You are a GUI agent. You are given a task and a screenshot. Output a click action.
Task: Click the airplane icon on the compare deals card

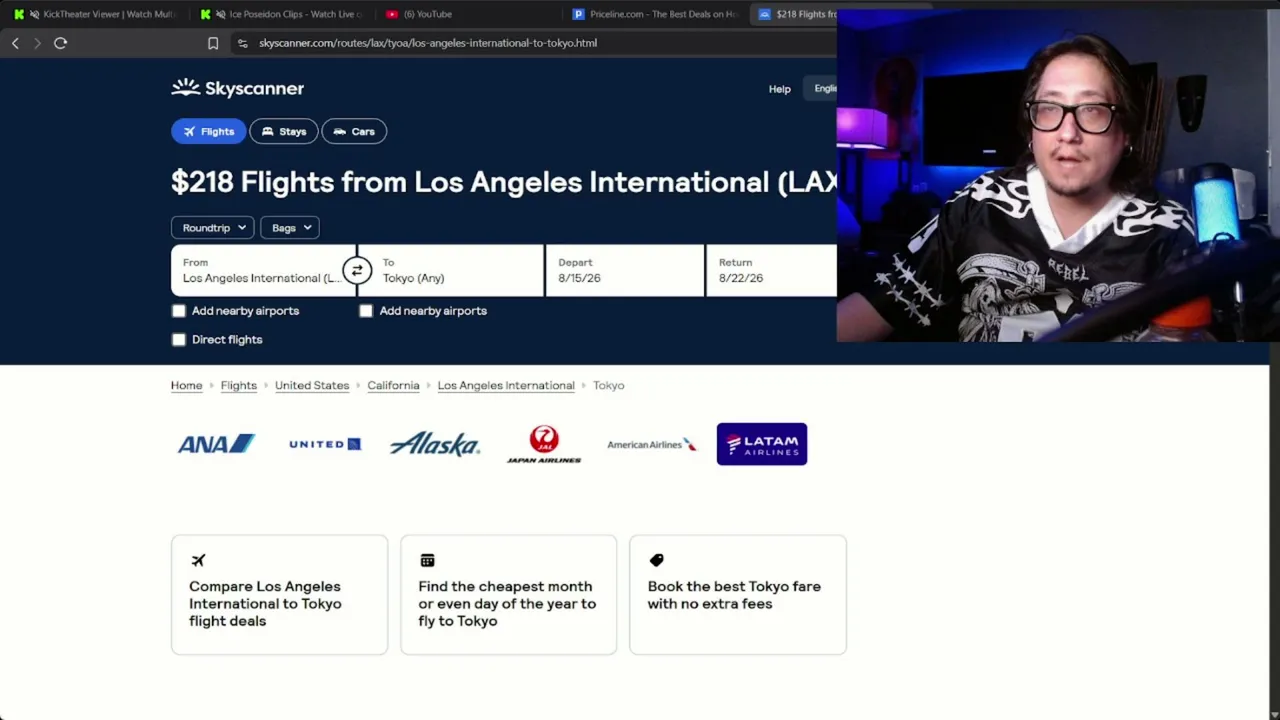198,560
